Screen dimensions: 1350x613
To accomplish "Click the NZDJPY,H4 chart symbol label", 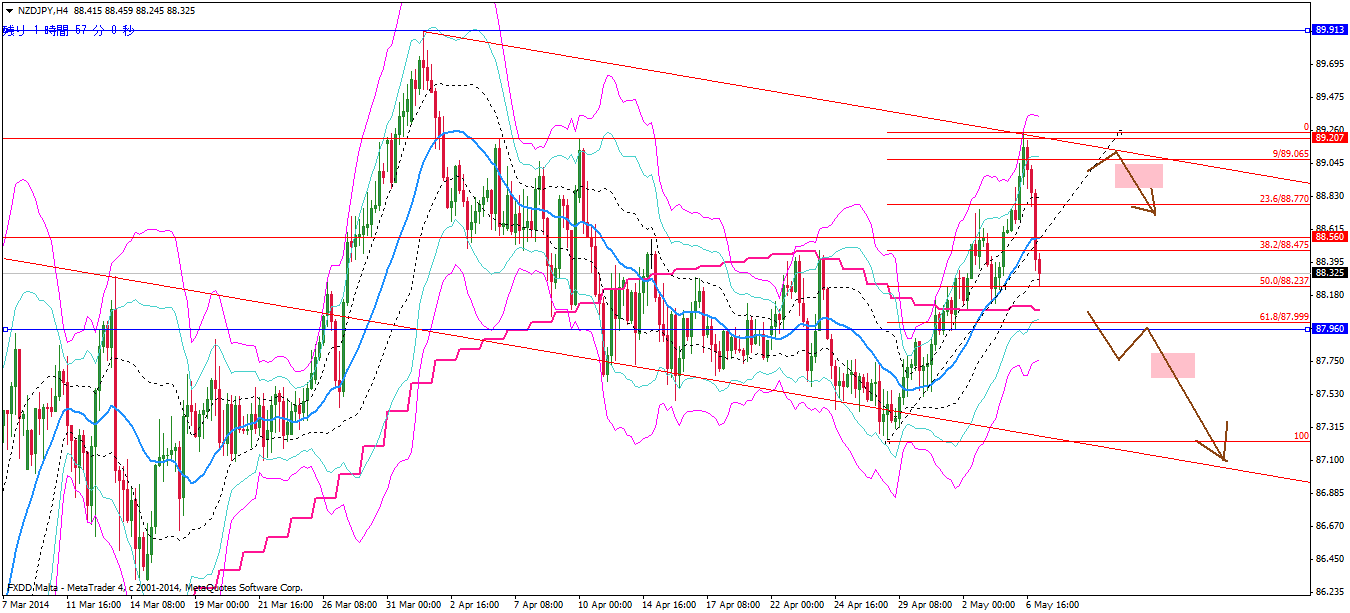I will click(x=42, y=9).
